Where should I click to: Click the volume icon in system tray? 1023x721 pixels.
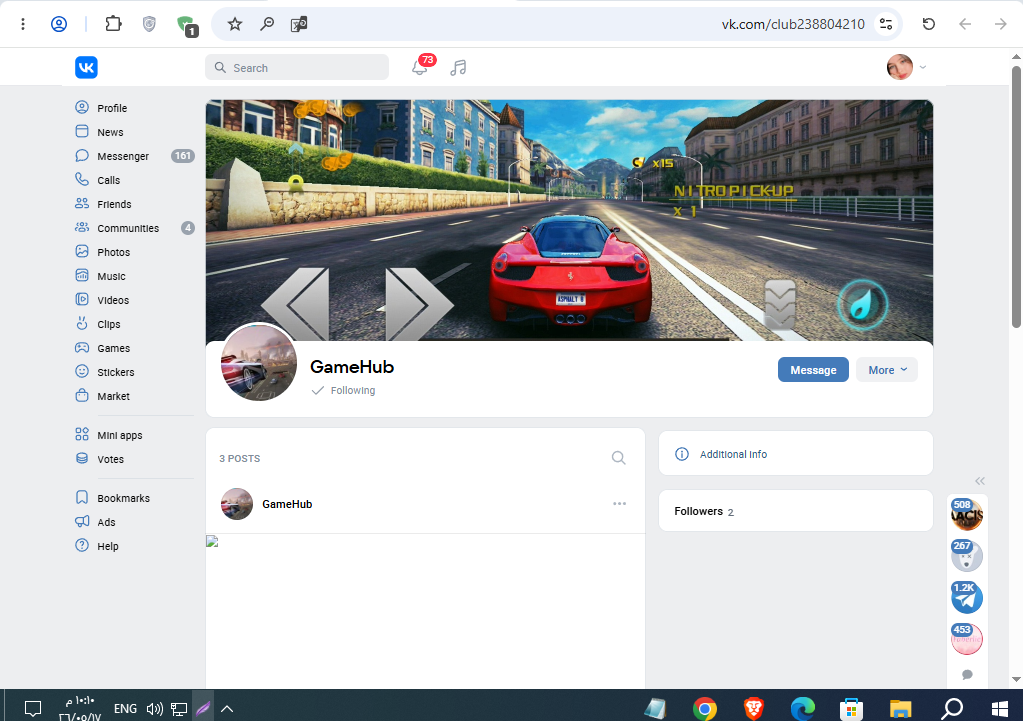point(155,709)
